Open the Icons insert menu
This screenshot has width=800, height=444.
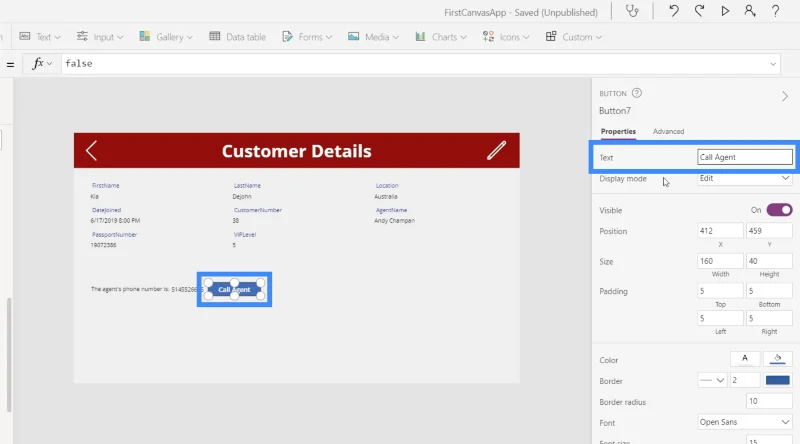pyautogui.click(x=506, y=37)
